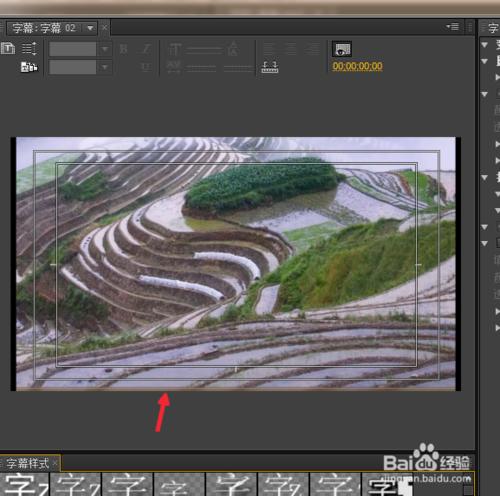Open the font style dropdown arrow
Screen dimensions: 500x496
click(x=105, y=67)
